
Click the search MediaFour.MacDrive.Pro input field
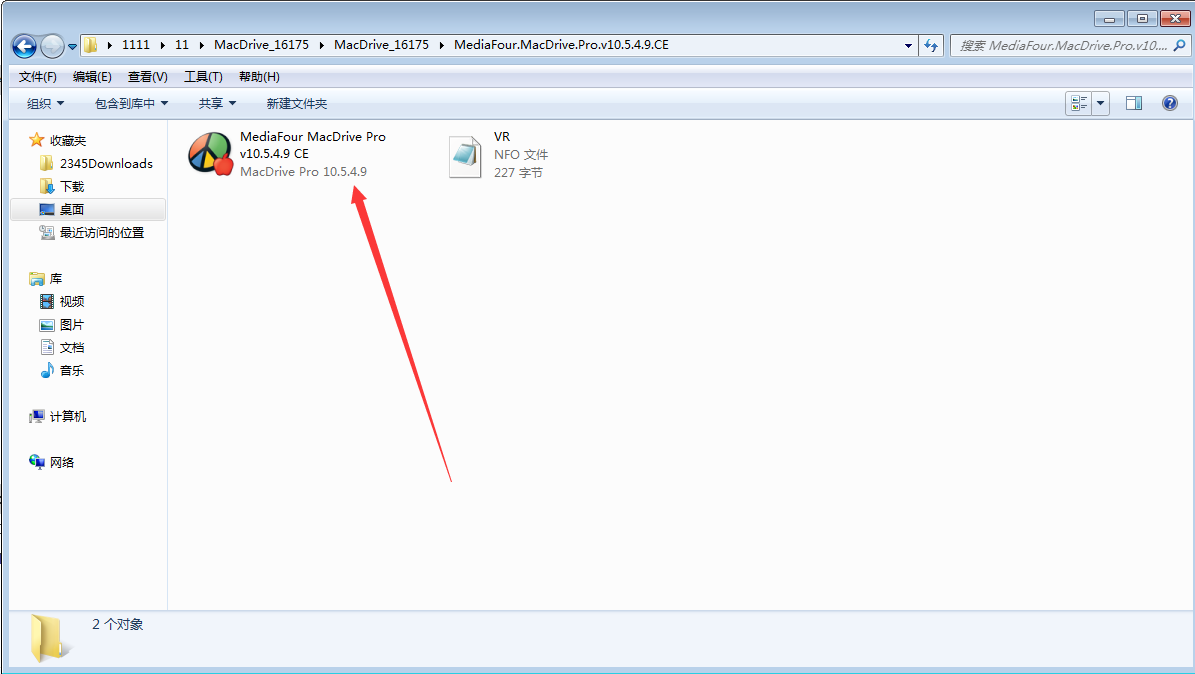1063,46
